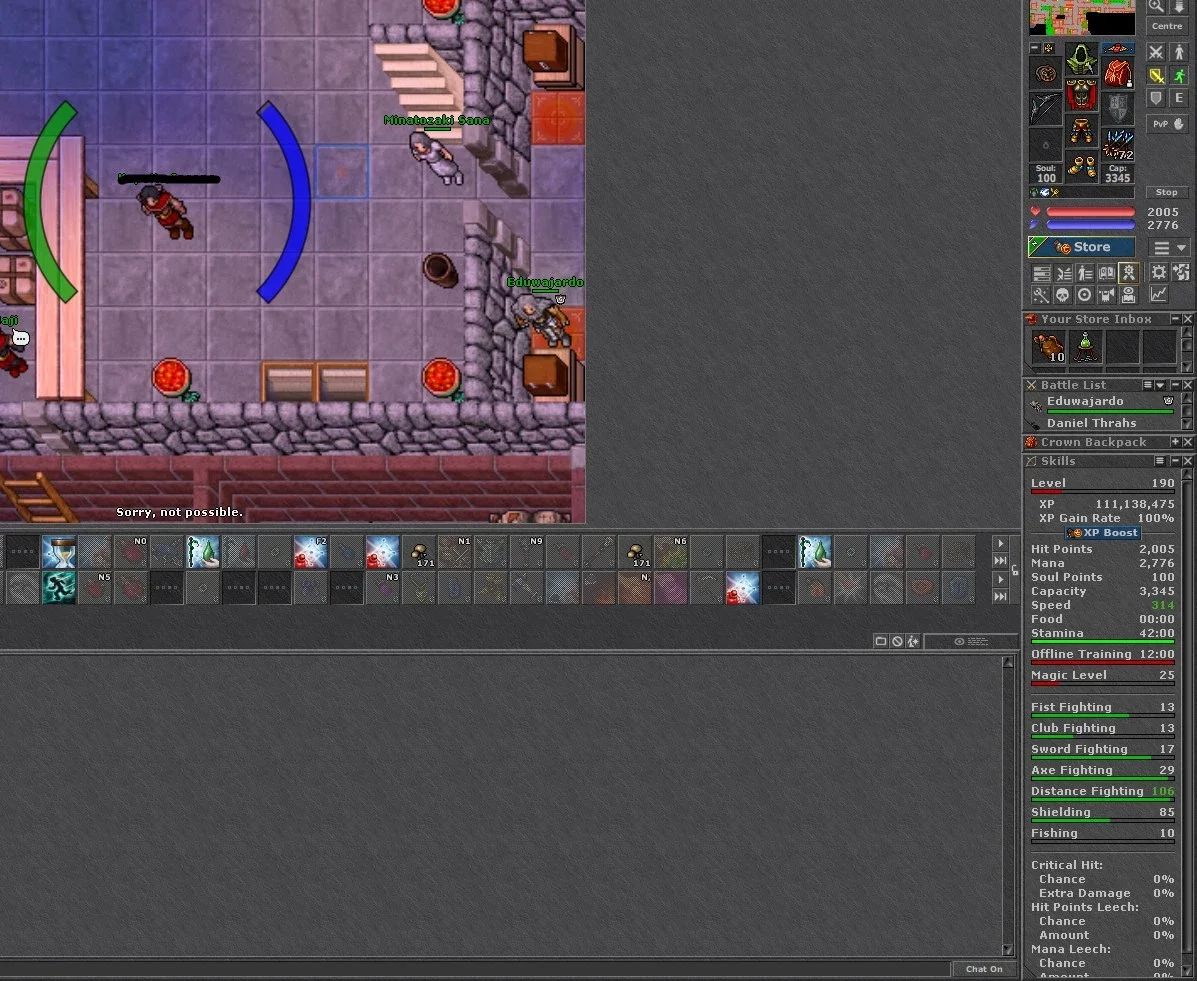Zoom the minimap with magnifier icon
Image resolution: width=1197 pixels, height=981 pixels.
[1157, 7]
